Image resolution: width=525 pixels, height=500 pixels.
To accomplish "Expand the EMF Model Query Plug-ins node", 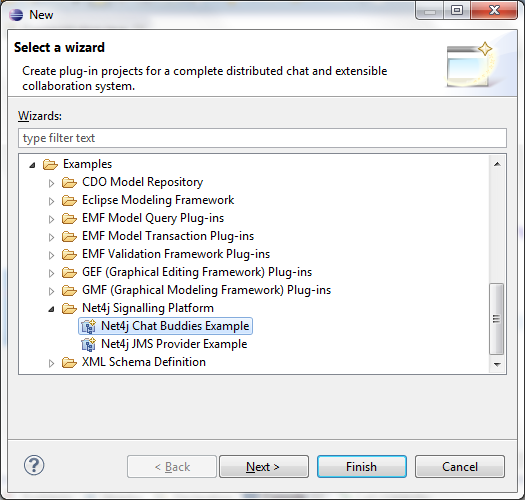I will [x=51, y=219].
